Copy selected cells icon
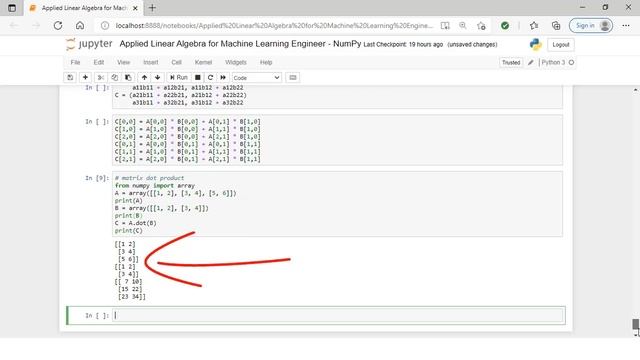The width and height of the screenshot is (640, 360). [114, 78]
